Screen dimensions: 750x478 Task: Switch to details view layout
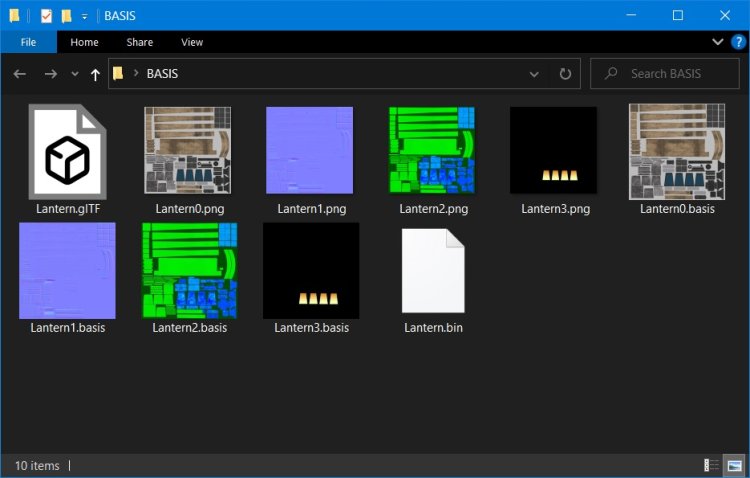click(x=712, y=465)
